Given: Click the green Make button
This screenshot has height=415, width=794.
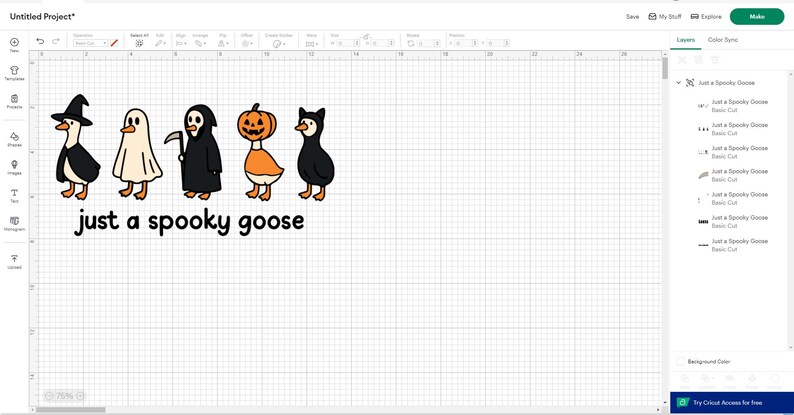Looking at the screenshot, I should pos(757,17).
